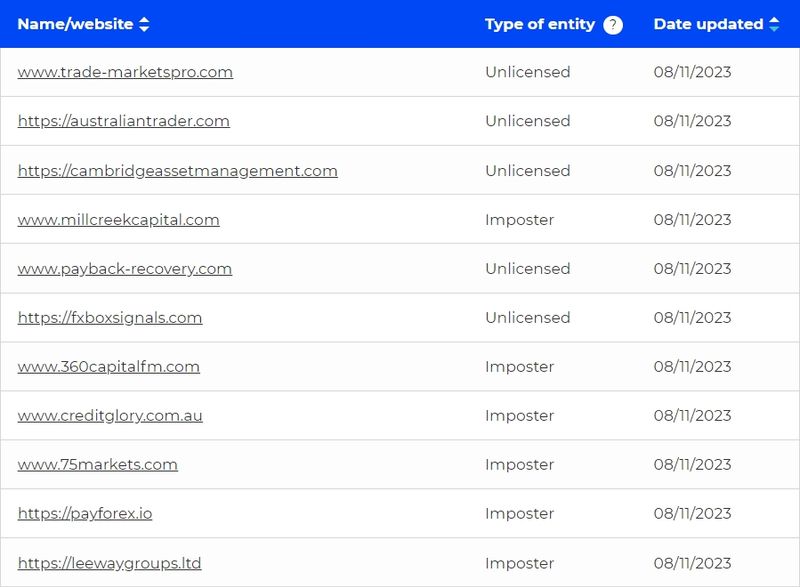Click the Unlicensed label in the fxboxsignals row
Viewport: 800px width, 587px height.
pos(528,318)
